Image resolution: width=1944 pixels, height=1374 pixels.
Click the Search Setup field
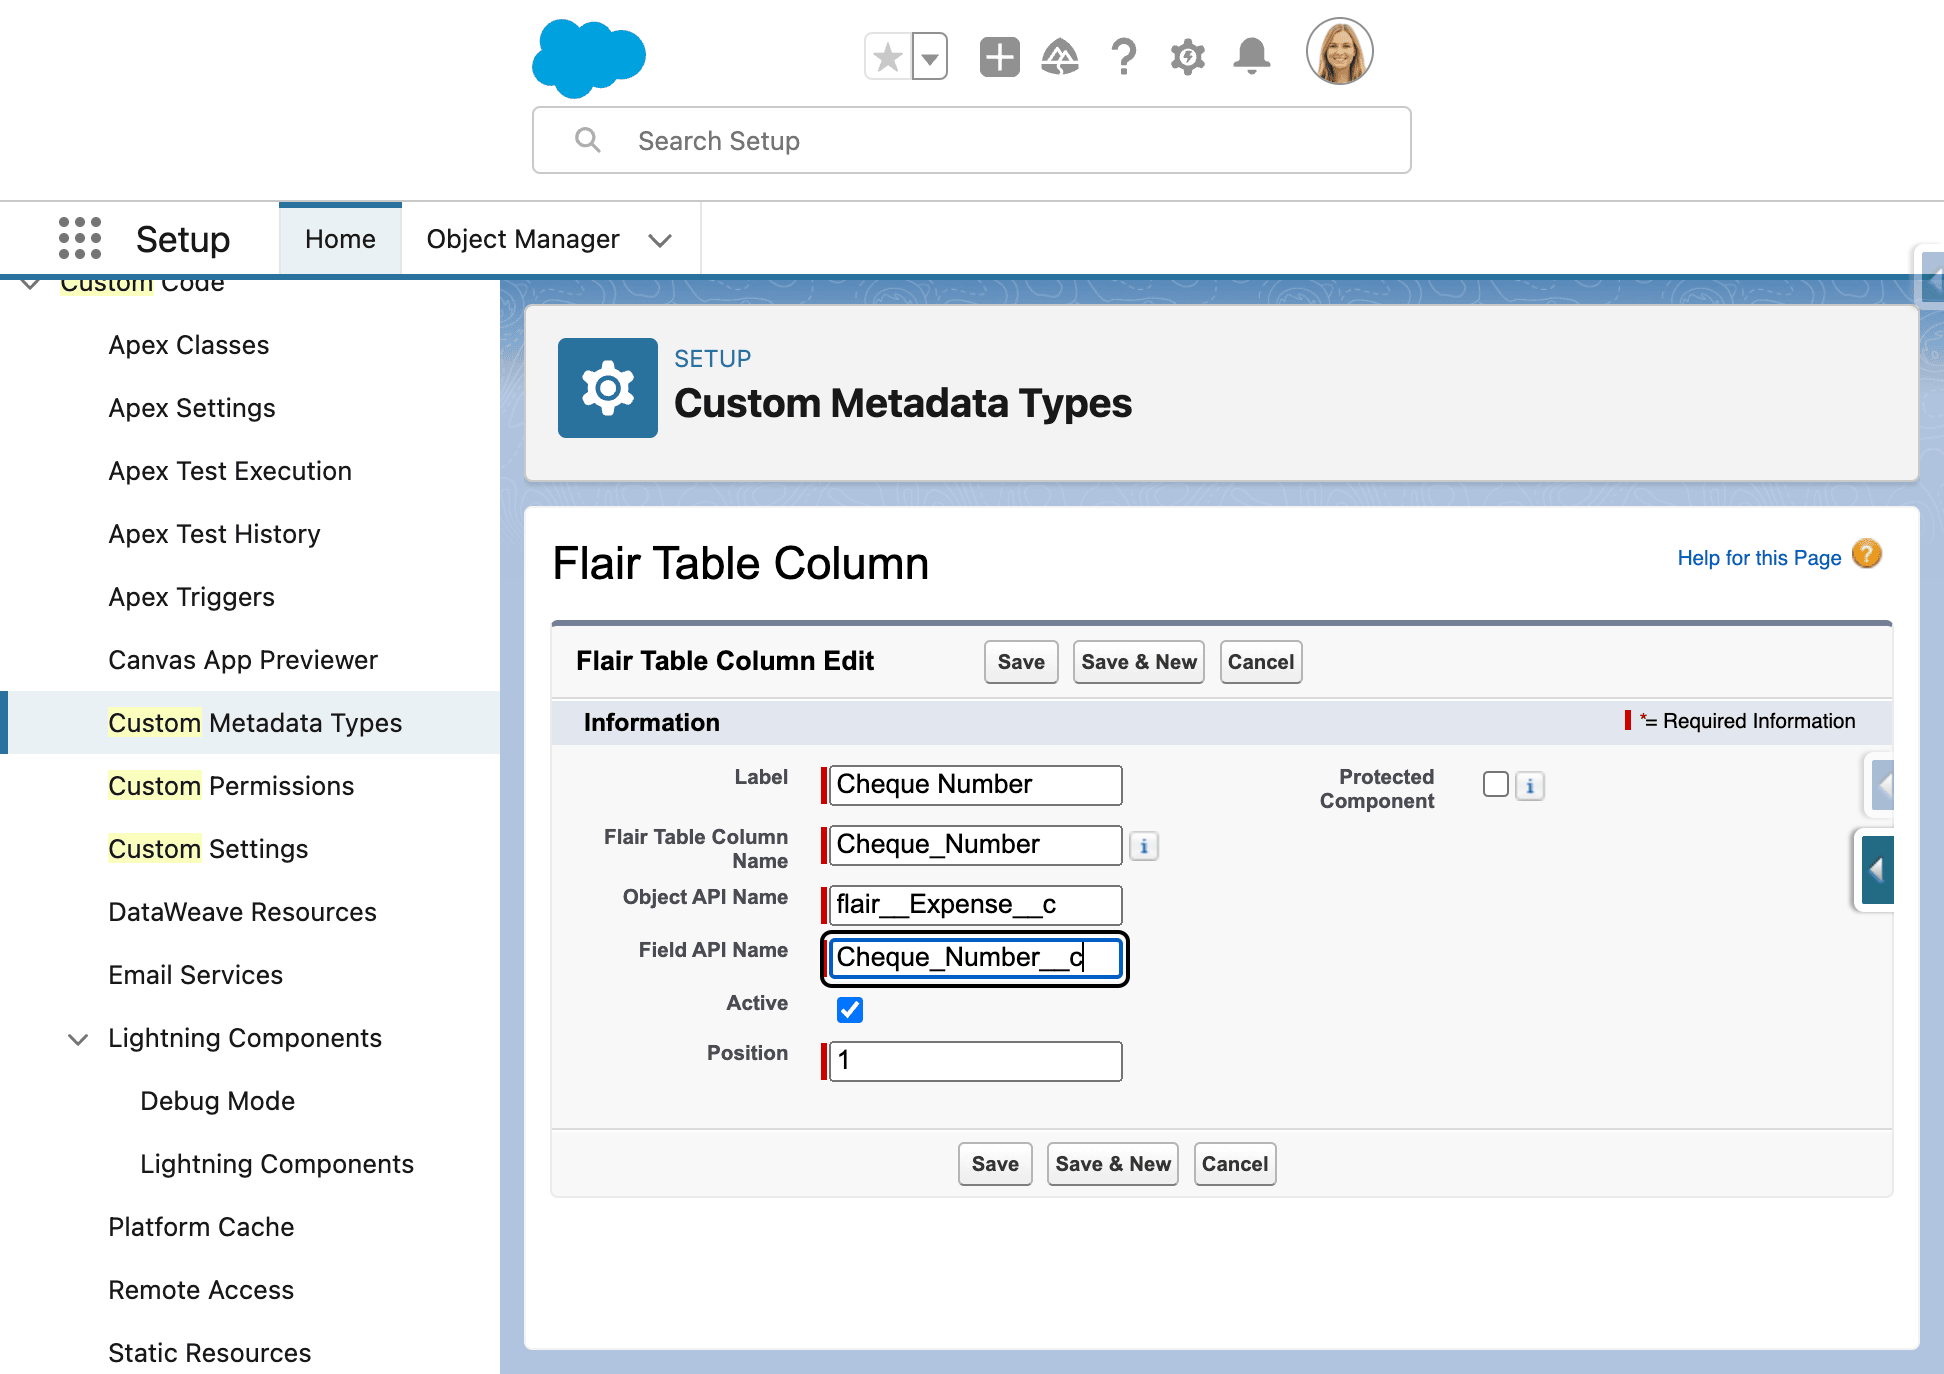pos(971,141)
